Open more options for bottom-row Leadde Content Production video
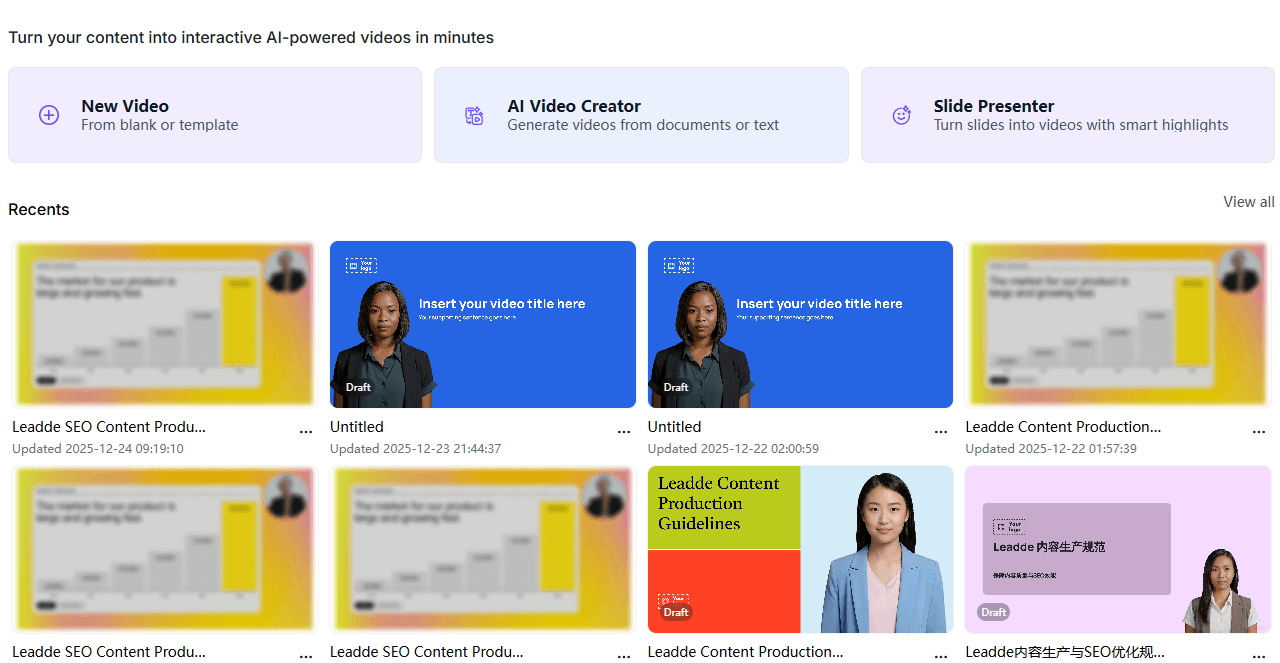 tap(941, 656)
